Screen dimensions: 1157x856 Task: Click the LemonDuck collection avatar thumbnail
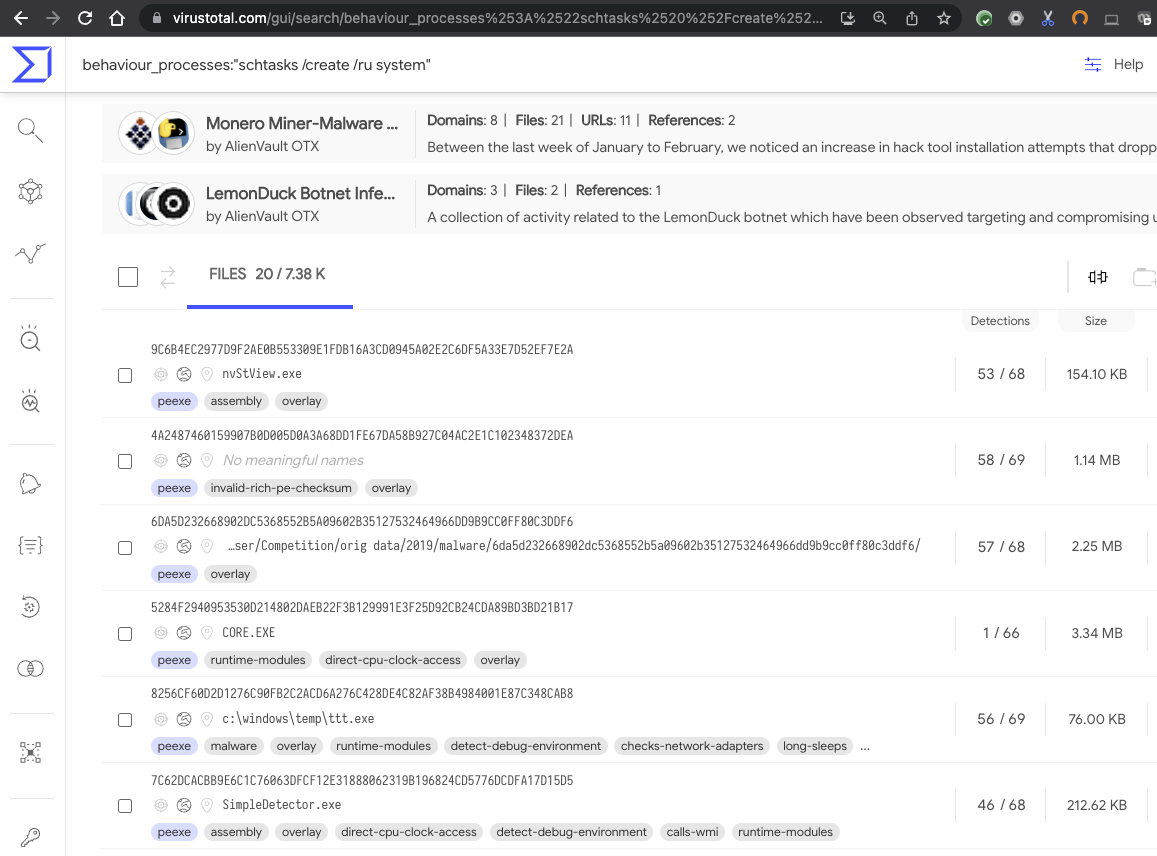pyautogui.click(x=156, y=203)
